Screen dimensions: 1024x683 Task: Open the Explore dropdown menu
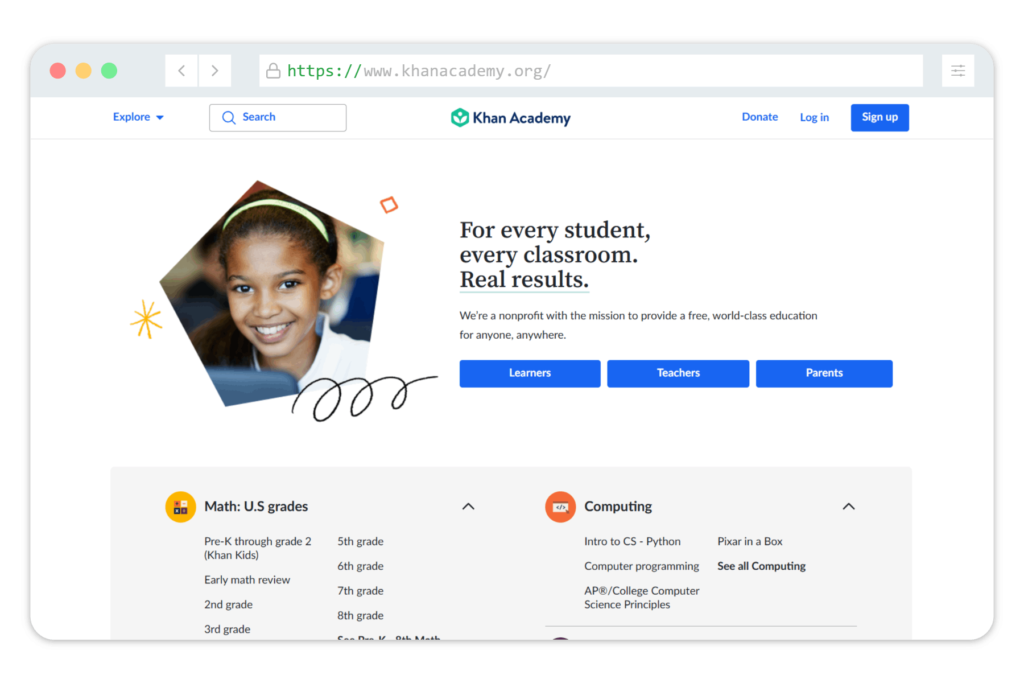[138, 117]
